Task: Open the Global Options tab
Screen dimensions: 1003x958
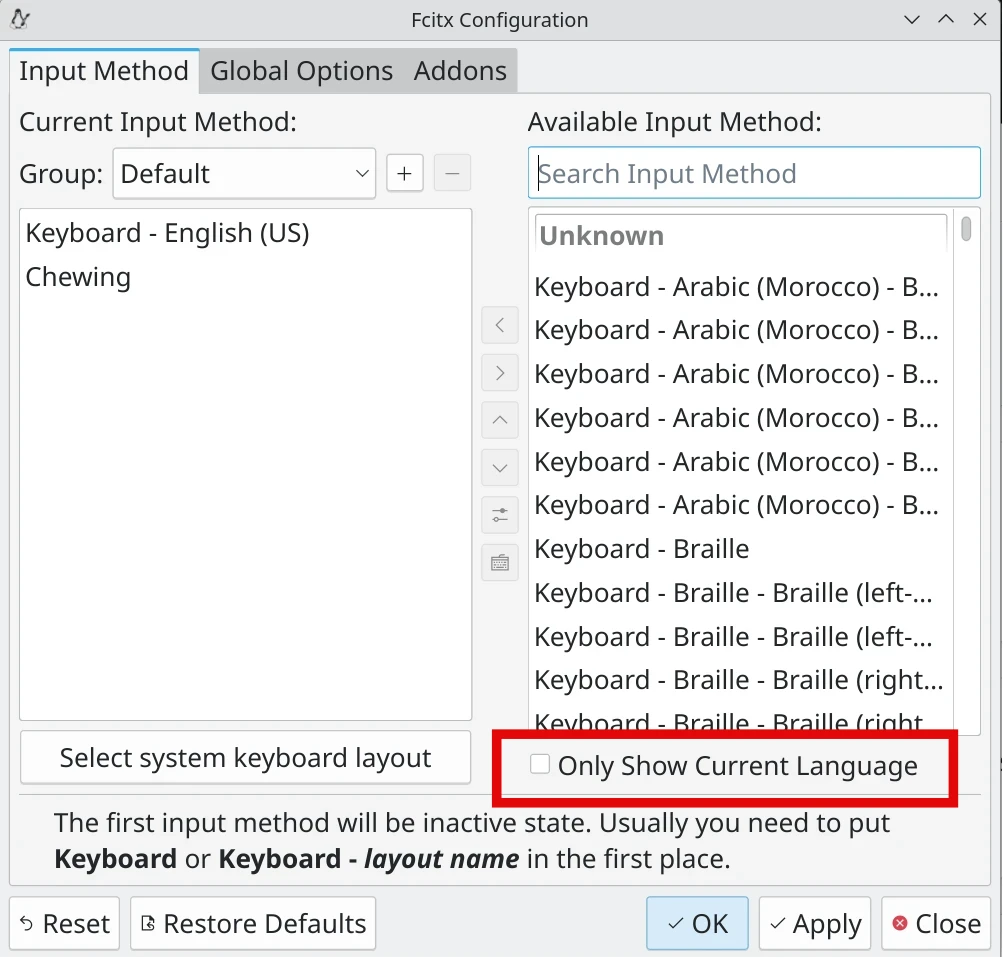Action: pos(301,71)
